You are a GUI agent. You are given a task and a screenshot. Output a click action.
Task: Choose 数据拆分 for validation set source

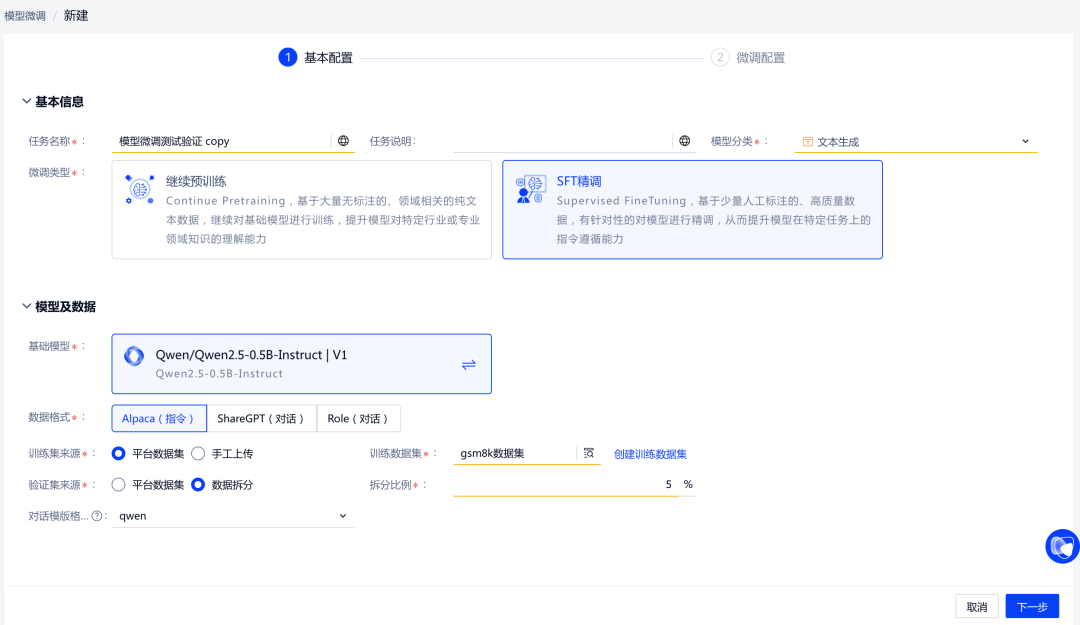click(198, 485)
